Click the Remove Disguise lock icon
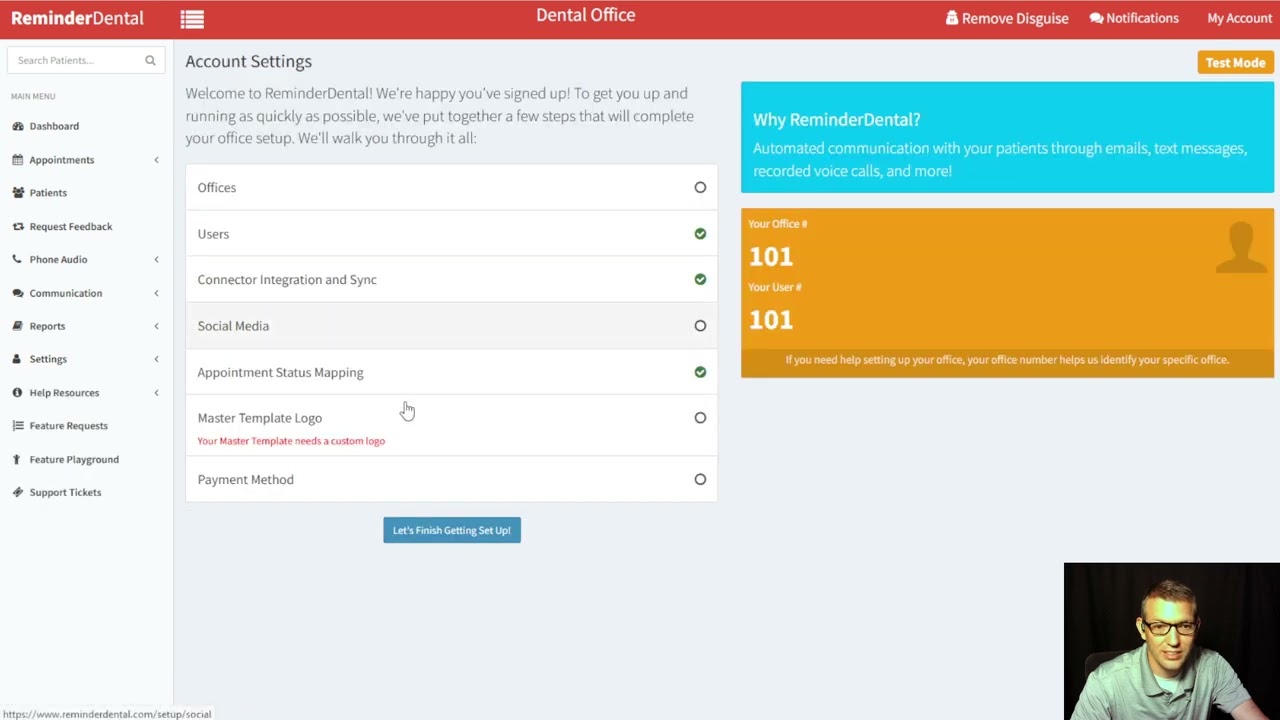The height and width of the screenshot is (720, 1280). click(x=951, y=18)
